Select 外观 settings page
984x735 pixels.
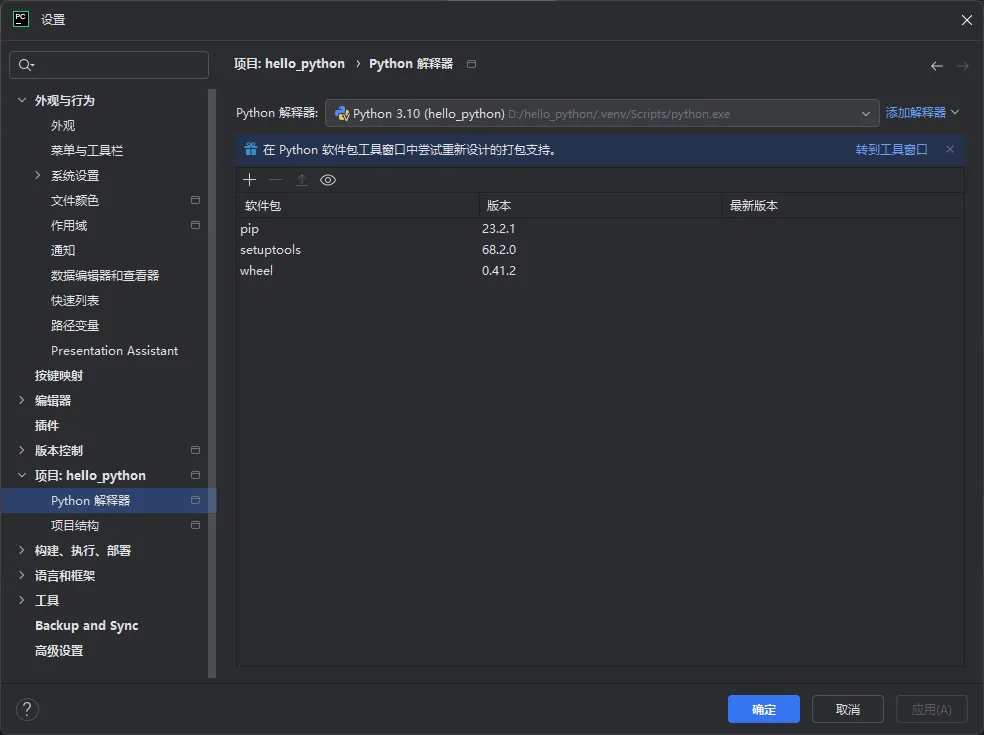click(x=63, y=126)
